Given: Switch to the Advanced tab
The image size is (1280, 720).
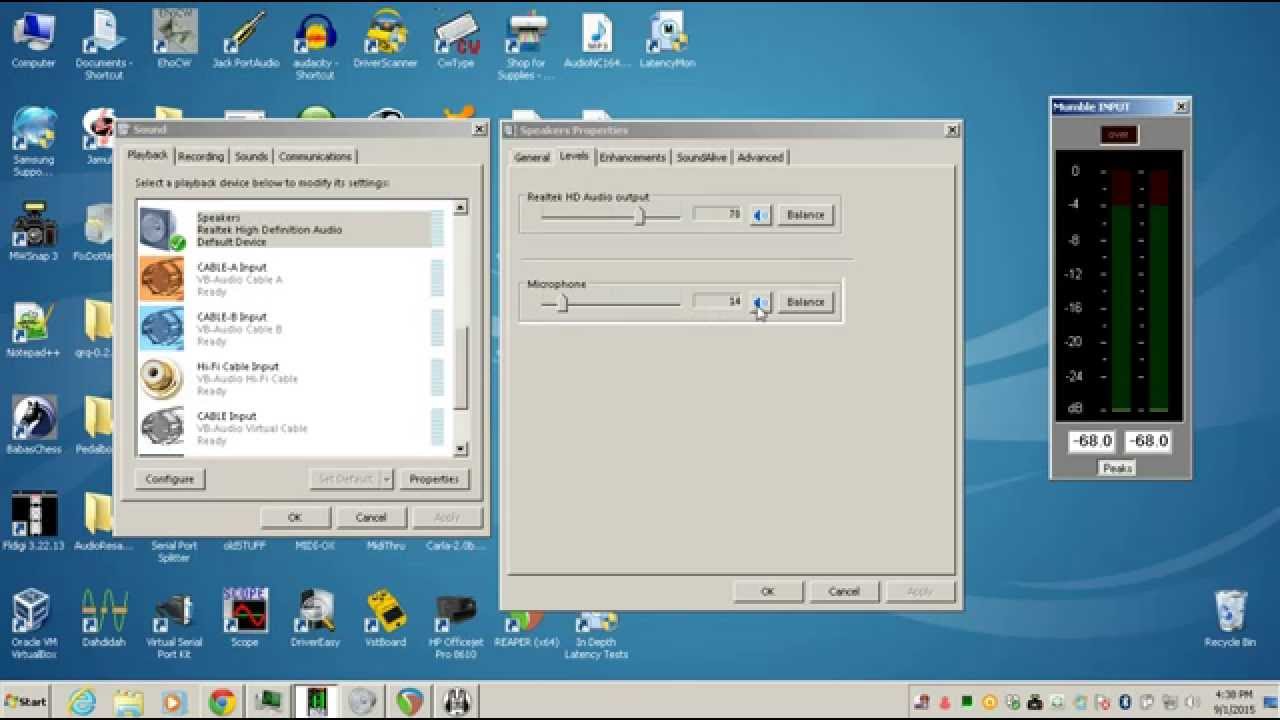Looking at the screenshot, I should point(760,157).
